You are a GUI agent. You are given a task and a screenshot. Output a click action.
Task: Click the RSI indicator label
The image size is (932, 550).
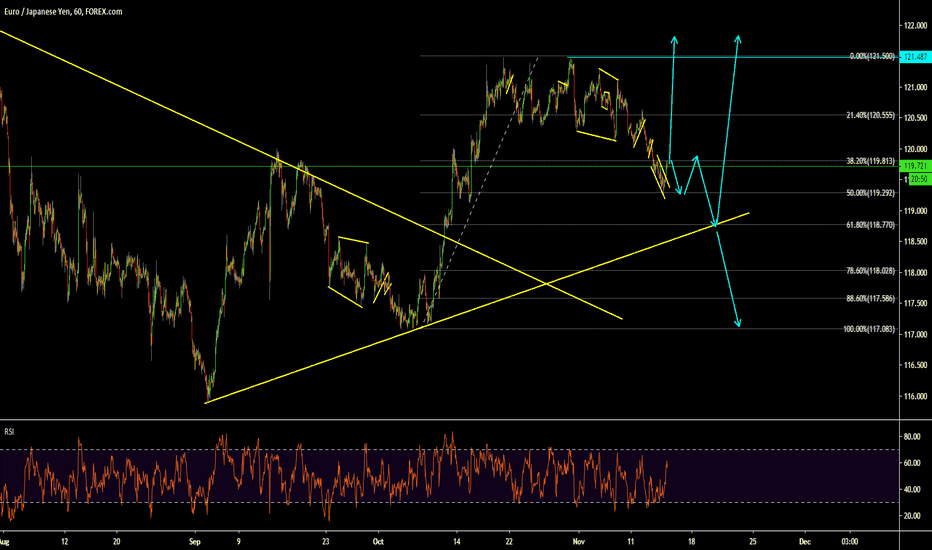click(9, 431)
